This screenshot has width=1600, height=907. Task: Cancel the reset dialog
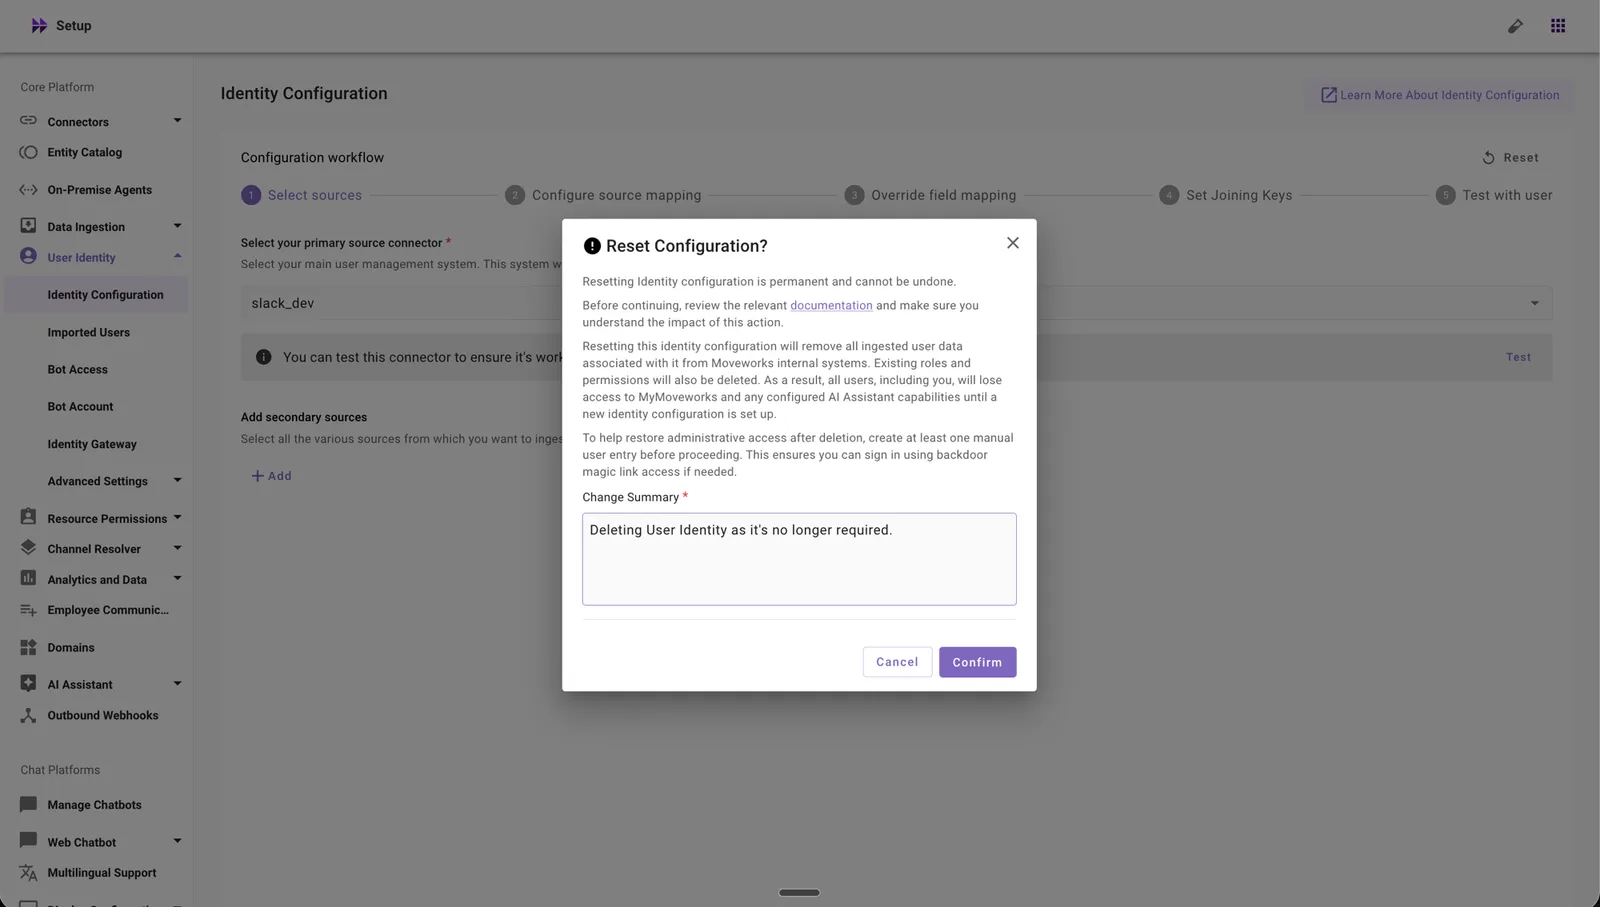click(x=897, y=662)
